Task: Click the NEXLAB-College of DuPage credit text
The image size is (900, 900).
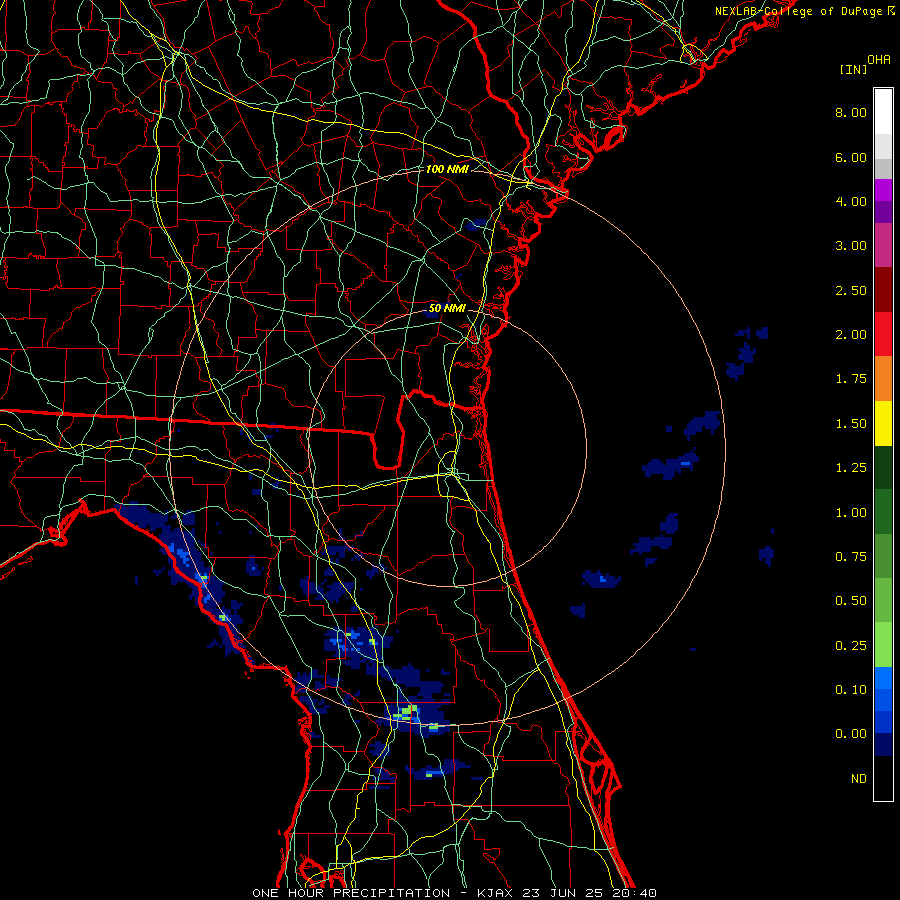Action: coord(805,11)
